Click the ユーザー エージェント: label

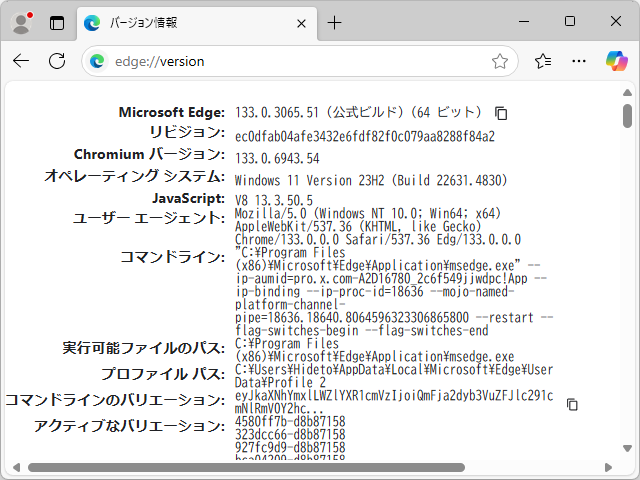[149, 218]
